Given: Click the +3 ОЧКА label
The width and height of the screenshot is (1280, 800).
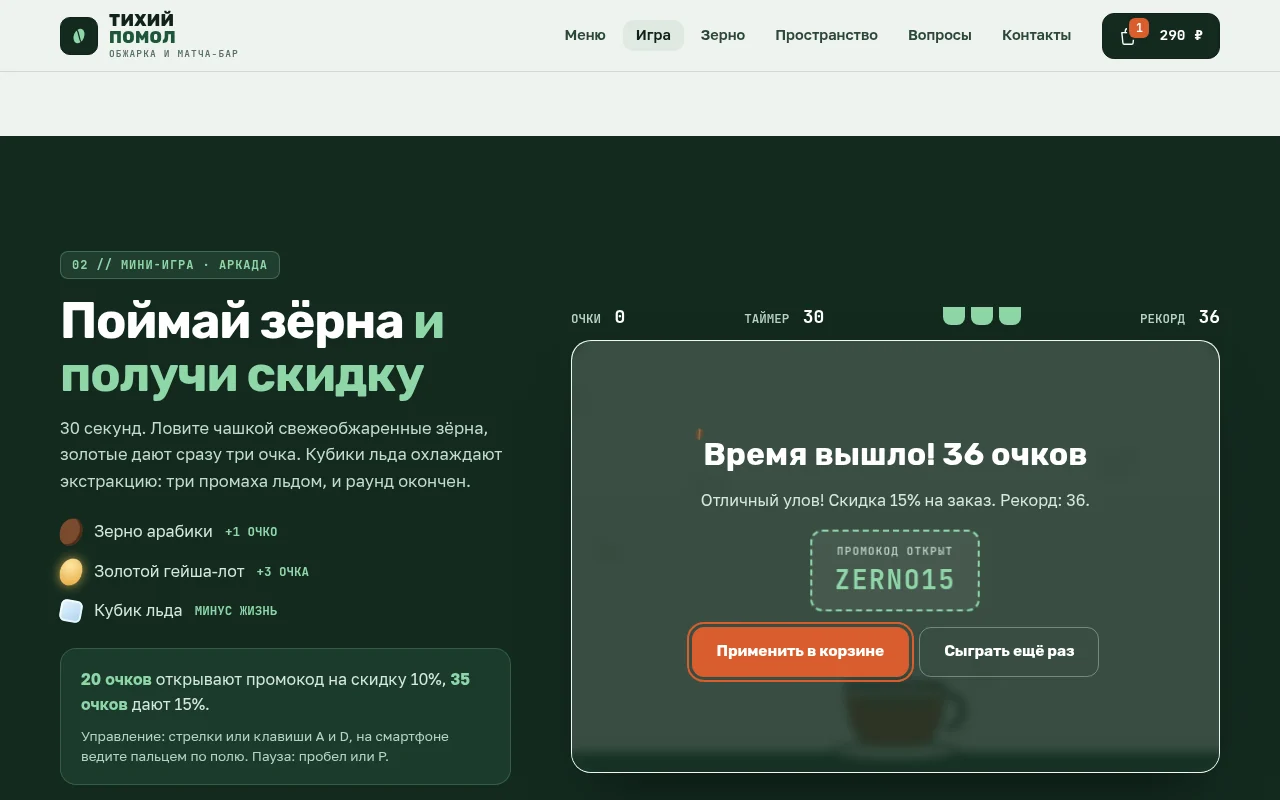Looking at the screenshot, I should [282, 572].
